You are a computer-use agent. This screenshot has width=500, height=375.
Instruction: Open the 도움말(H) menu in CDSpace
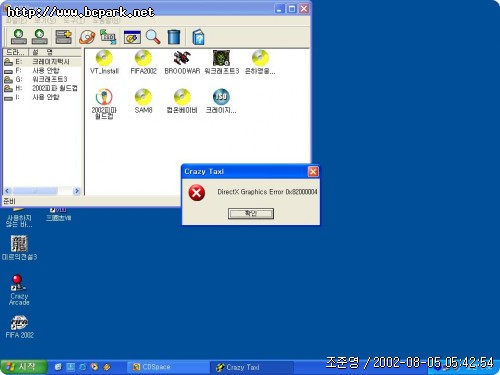pyautogui.click(x=106, y=21)
